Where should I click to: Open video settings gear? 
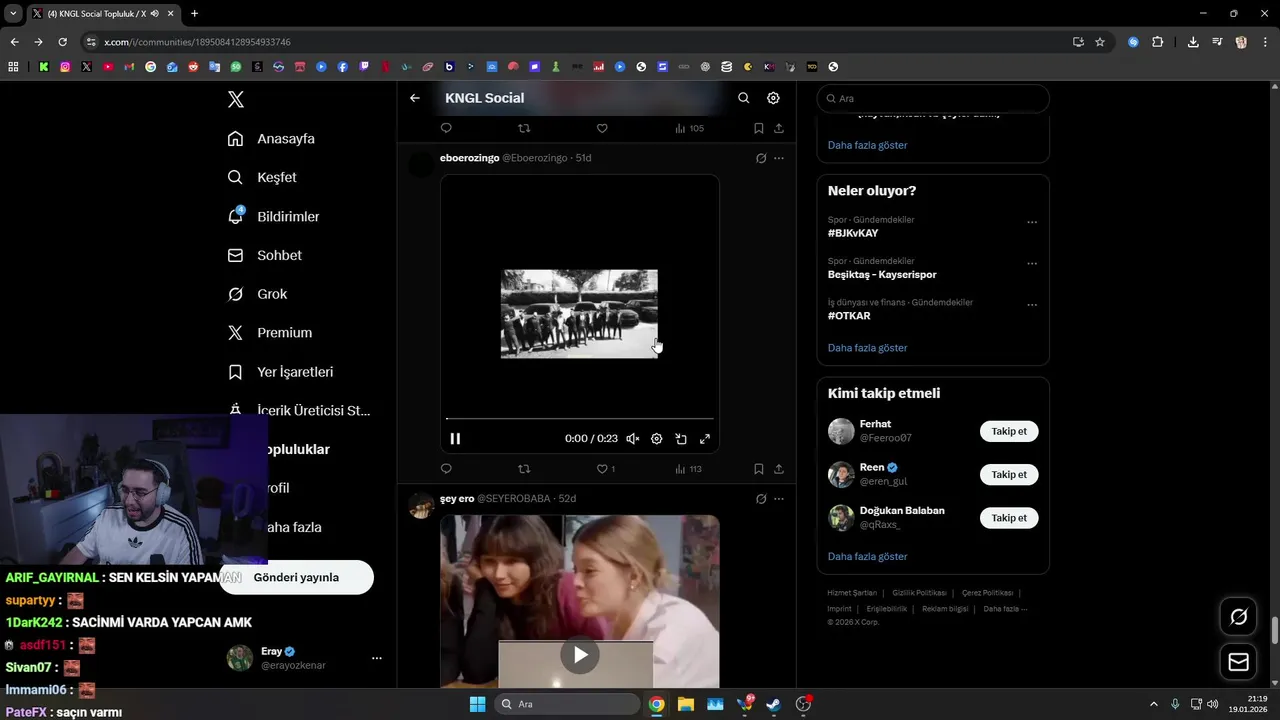click(x=657, y=439)
